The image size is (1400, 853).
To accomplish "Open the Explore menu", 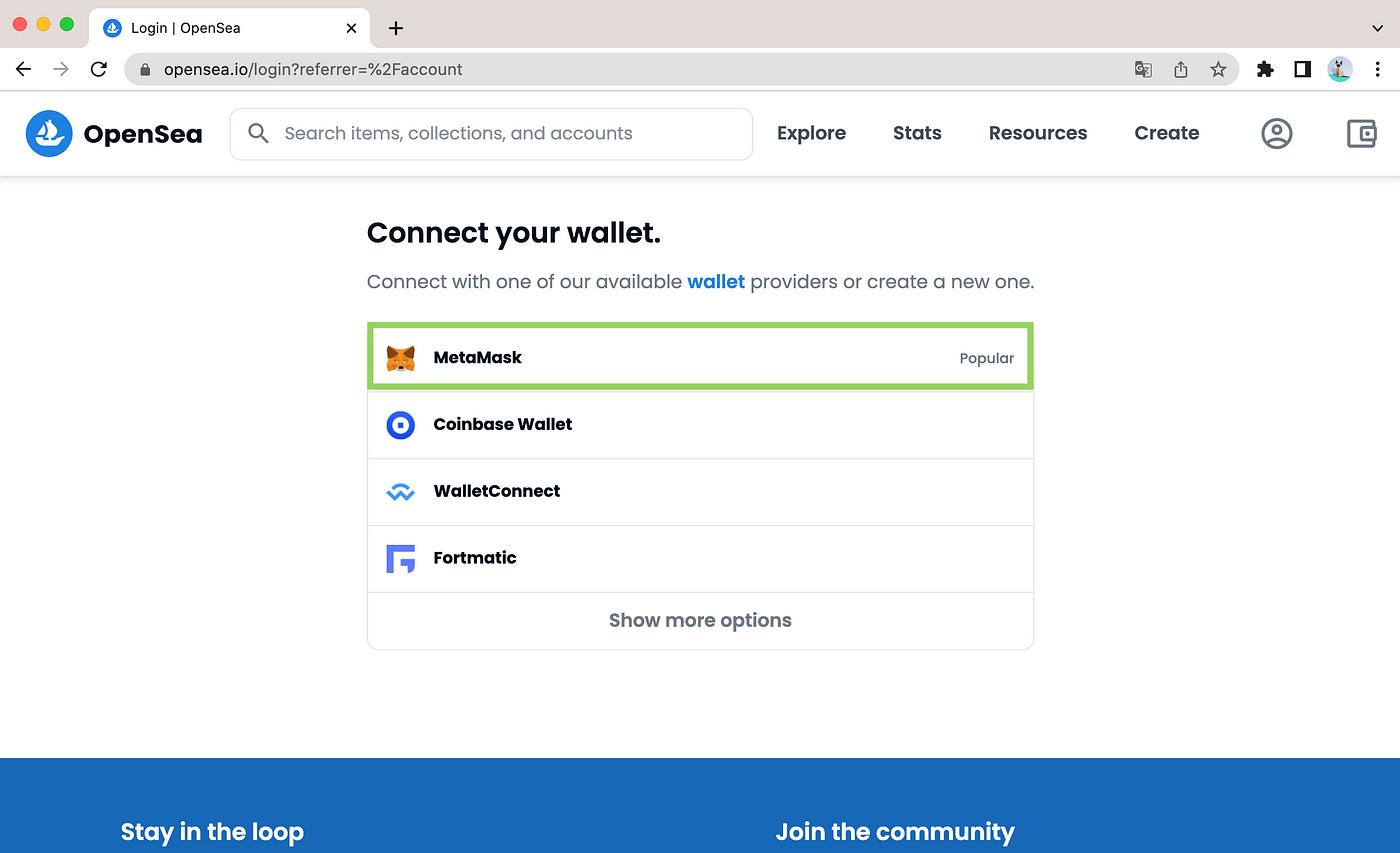I will [x=811, y=133].
